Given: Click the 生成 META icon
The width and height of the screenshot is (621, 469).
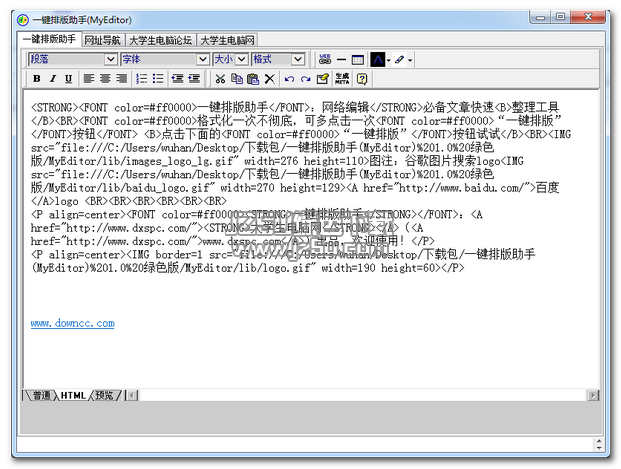Looking at the screenshot, I should click(x=342, y=79).
